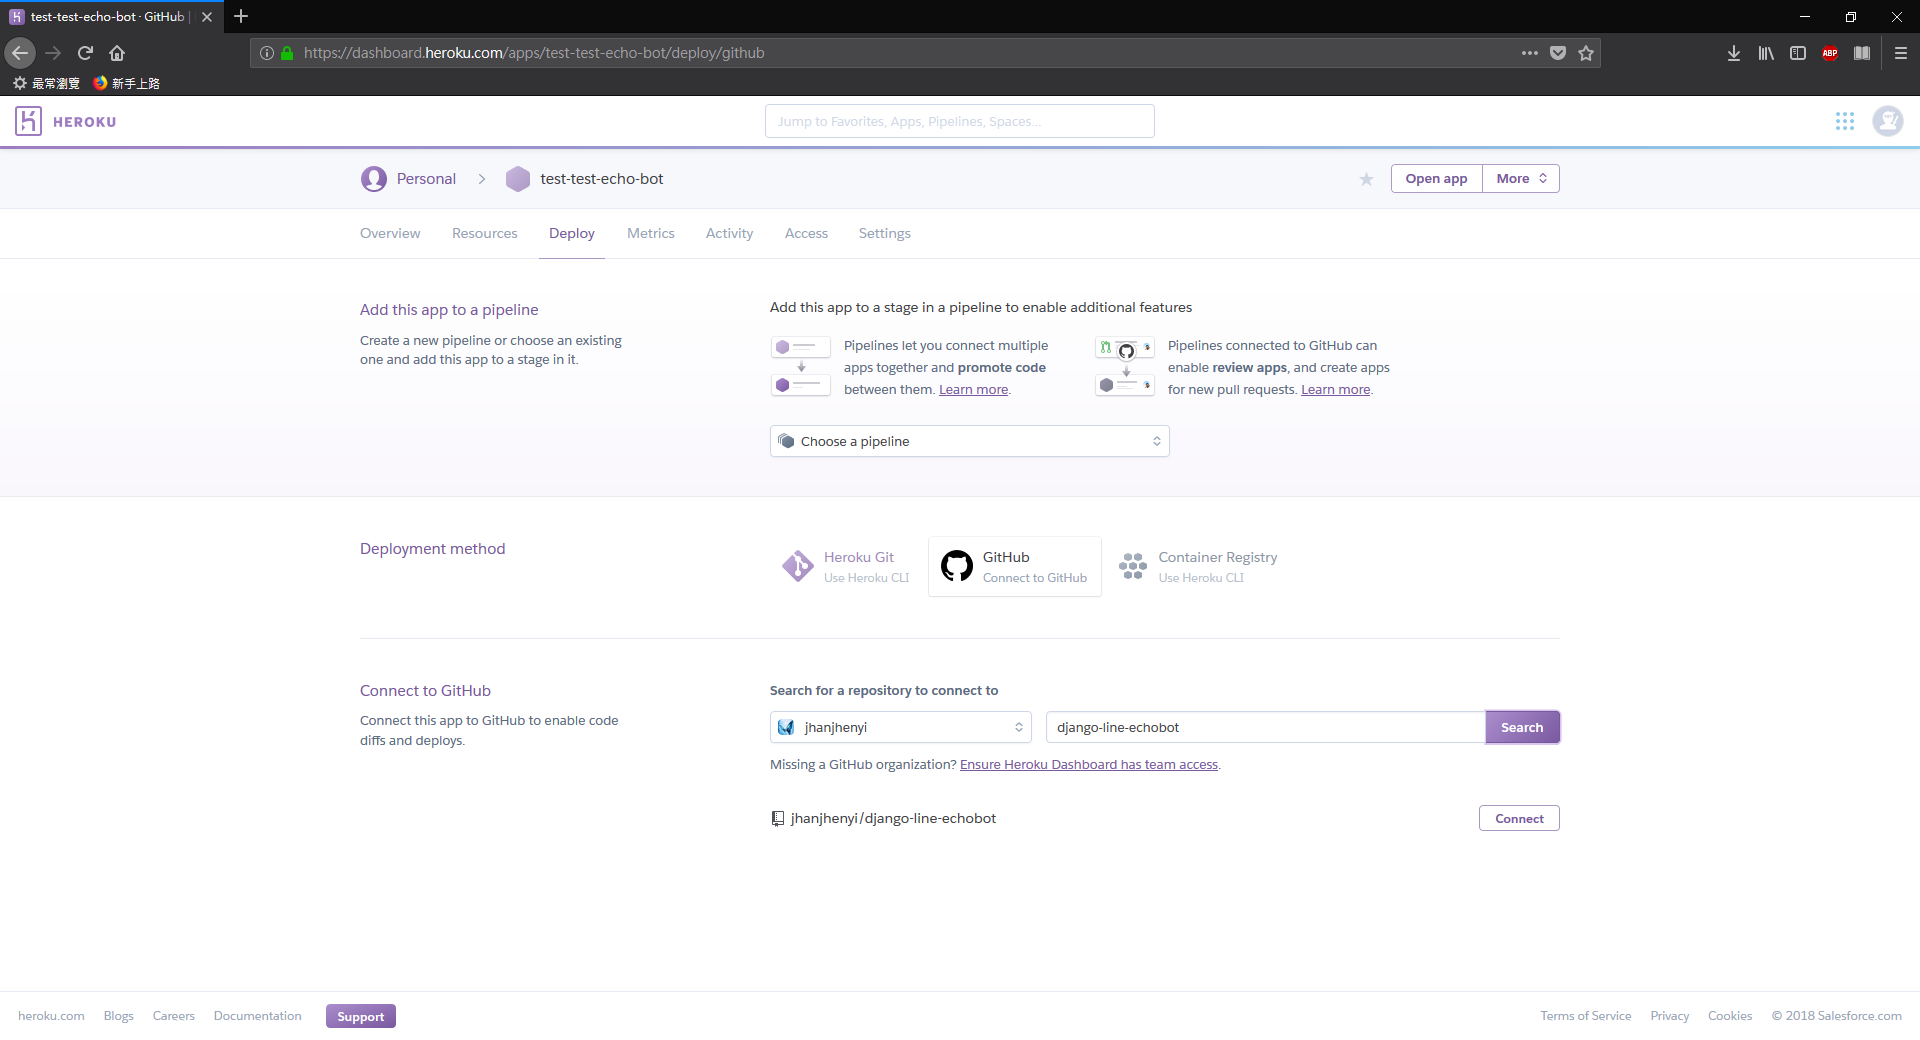
Task: Click the repository name field with django-line-echobot
Action: click(1266, 727)
